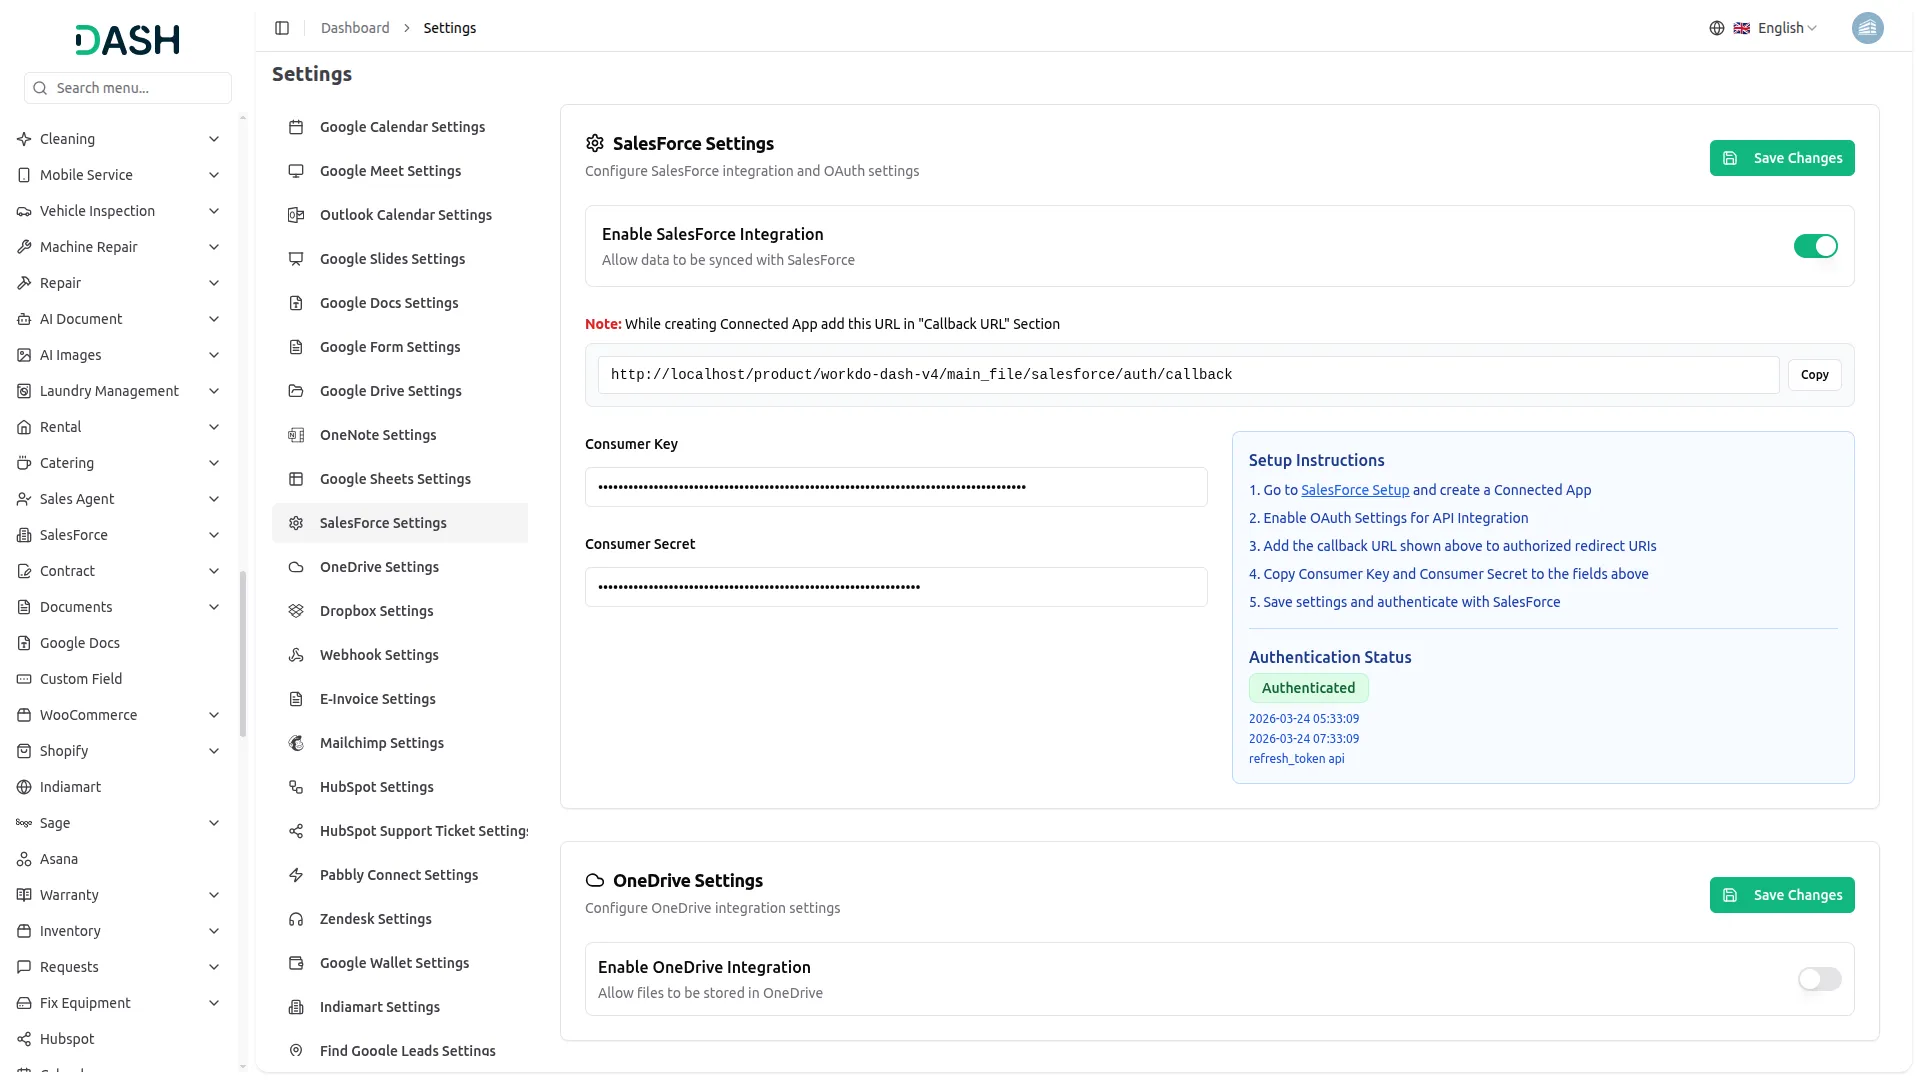
Task: Click the Webhook Settings icon
Action: coord(296,655)
